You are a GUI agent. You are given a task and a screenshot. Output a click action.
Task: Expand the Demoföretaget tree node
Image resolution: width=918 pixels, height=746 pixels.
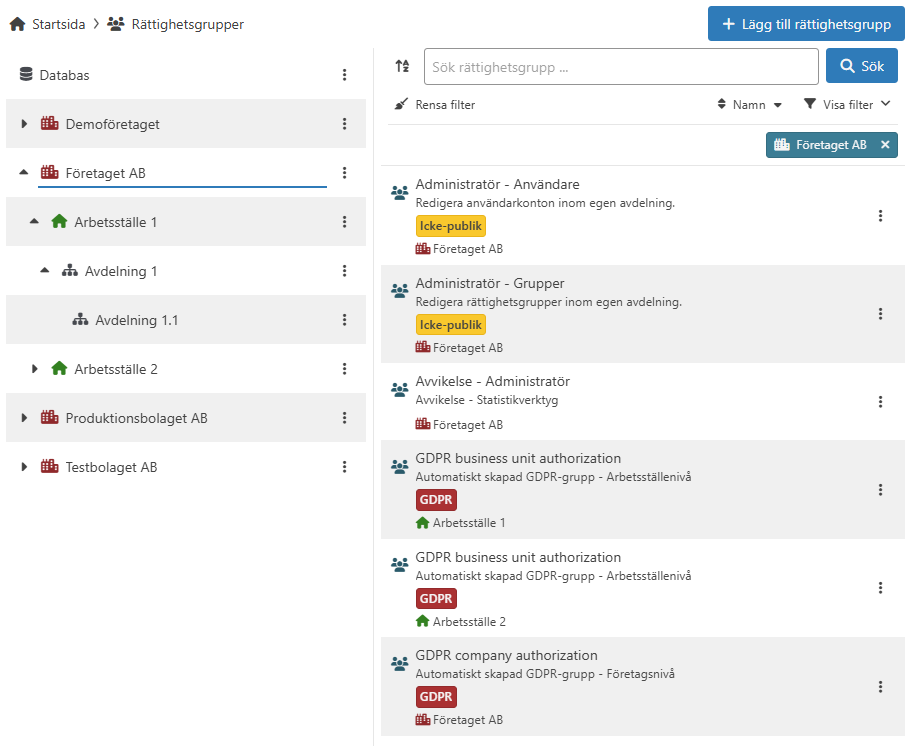point(24,124)
